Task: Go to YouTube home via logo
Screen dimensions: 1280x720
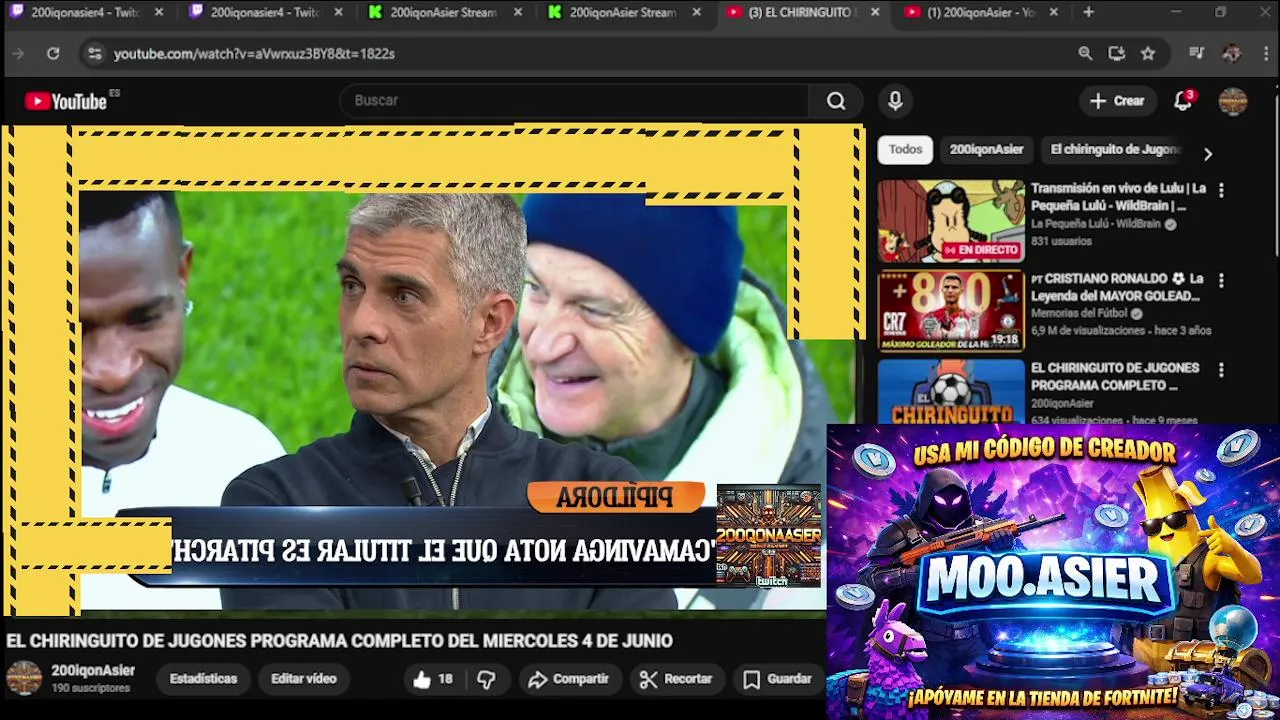Action: 67,101
